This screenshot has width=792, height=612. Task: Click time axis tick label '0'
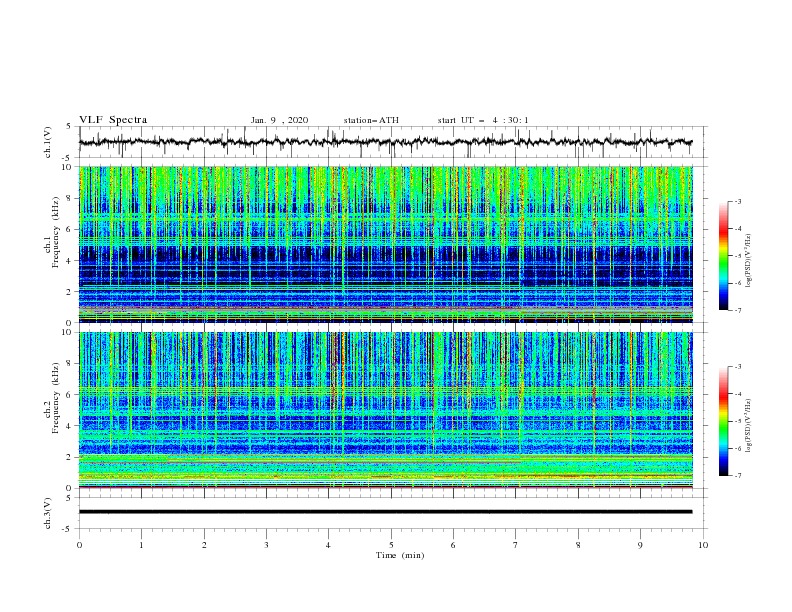click(x=79, y=545)
